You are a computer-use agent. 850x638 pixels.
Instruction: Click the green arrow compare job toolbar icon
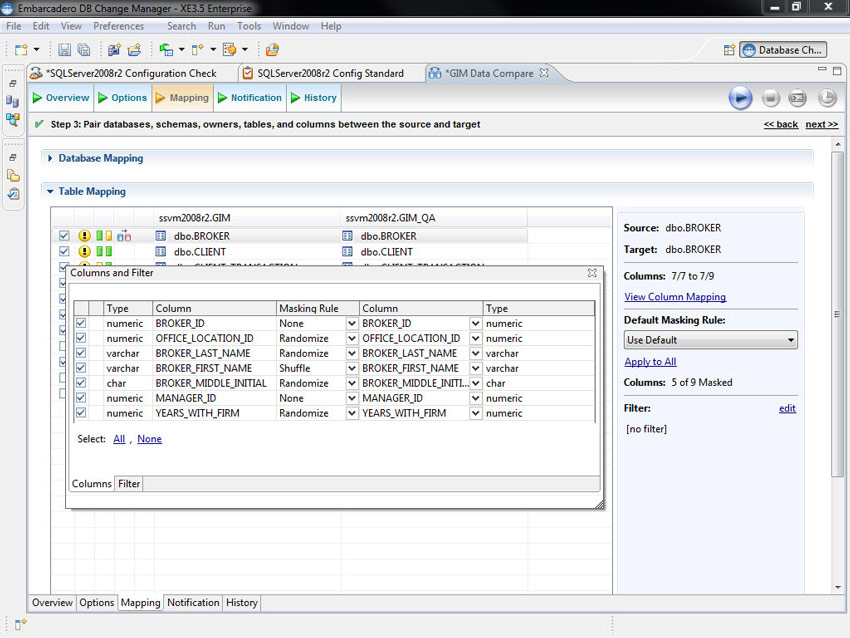point(166,50)
